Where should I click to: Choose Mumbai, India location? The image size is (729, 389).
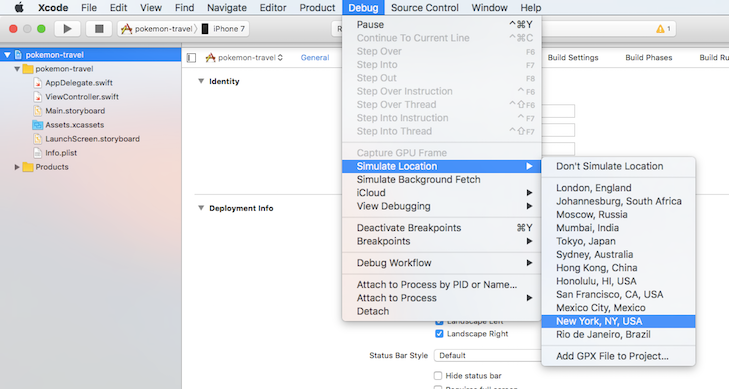pyautogui.click(x=618, y=228)
